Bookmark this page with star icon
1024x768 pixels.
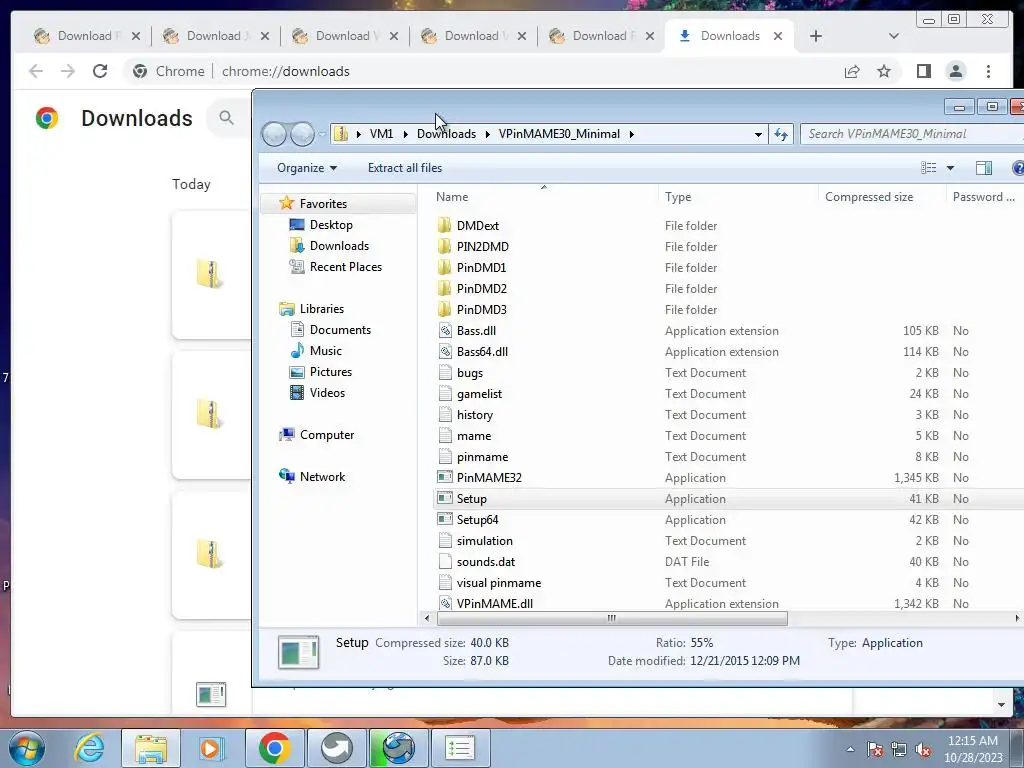884,71
